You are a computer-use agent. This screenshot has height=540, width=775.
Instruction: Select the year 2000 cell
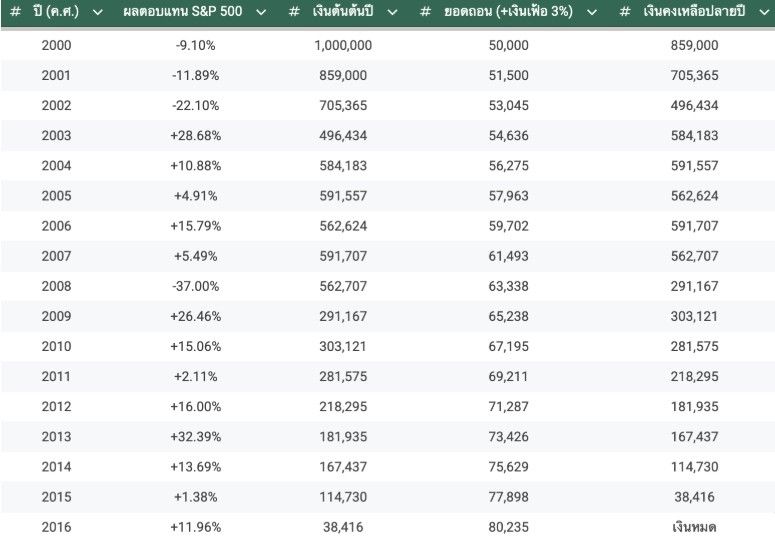(x=56, y=46)
